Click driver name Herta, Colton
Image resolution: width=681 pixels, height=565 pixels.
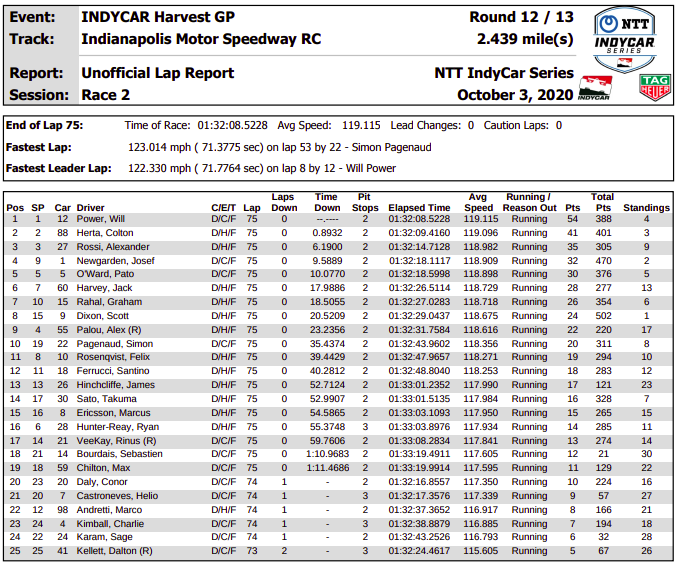[x=105, y=233]
